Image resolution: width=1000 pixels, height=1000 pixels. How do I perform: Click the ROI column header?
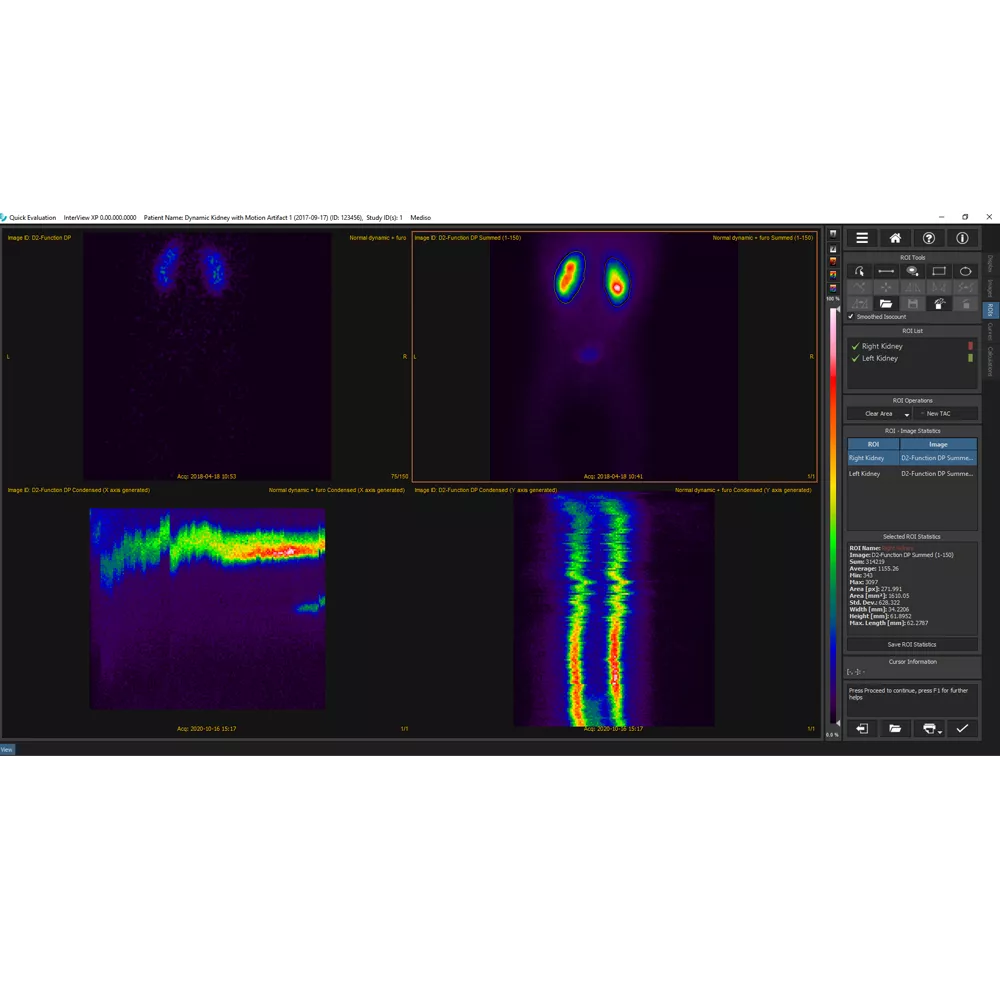click(873, 445)
